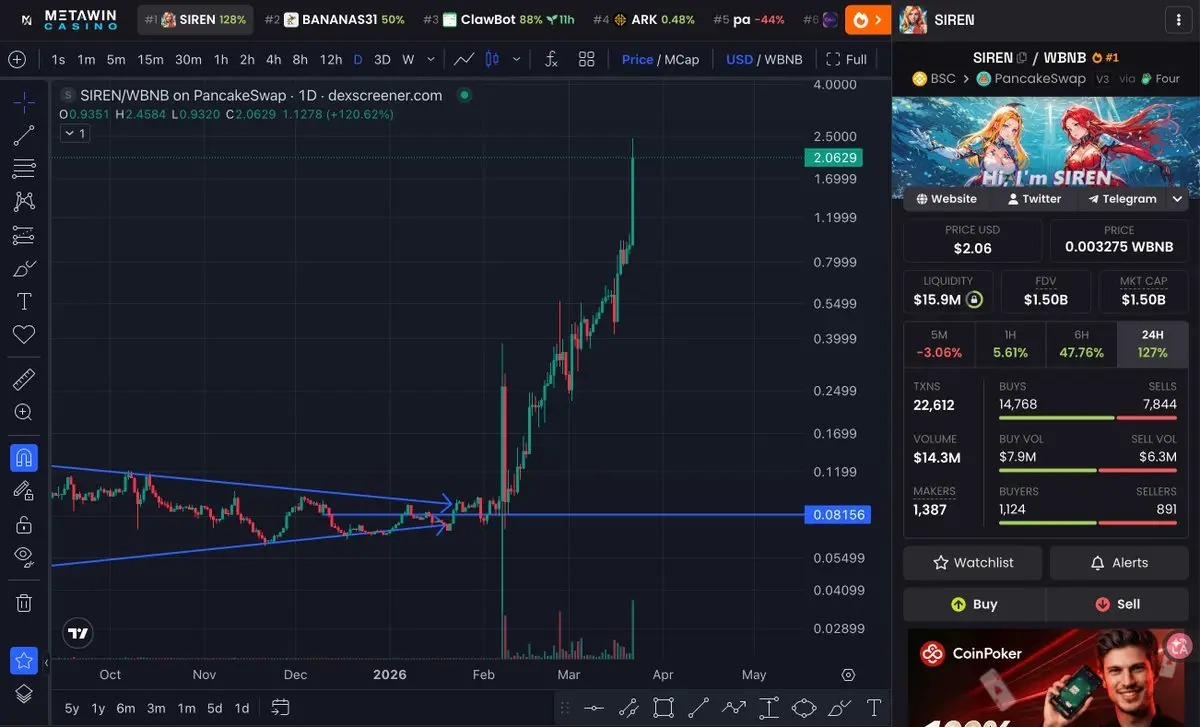
Task: Collapse the indicator legend toggle showing 1
Action: click(x=75, y=132)
